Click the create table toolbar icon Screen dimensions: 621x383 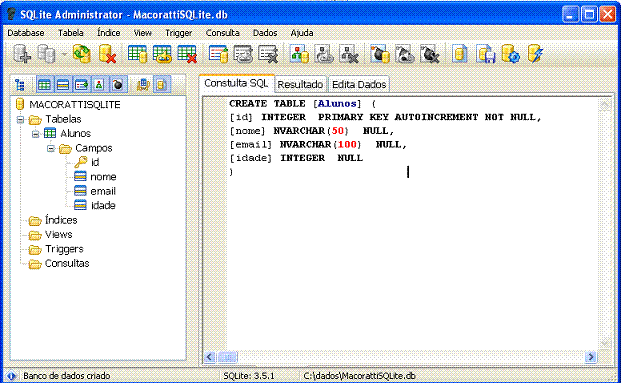137,53
